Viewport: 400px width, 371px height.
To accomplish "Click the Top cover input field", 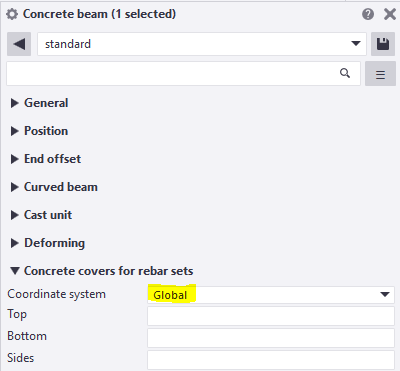I will pos(271,316).
